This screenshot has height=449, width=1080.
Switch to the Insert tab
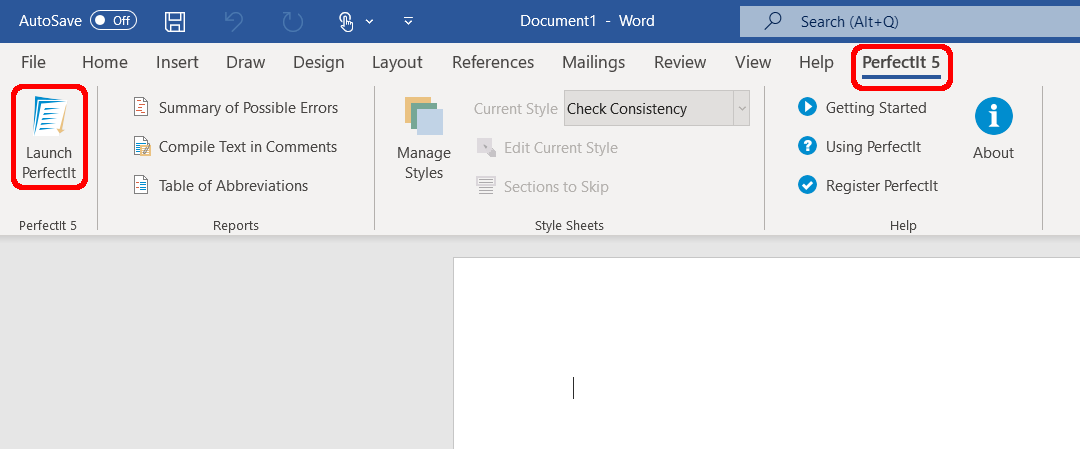point(177,63)
